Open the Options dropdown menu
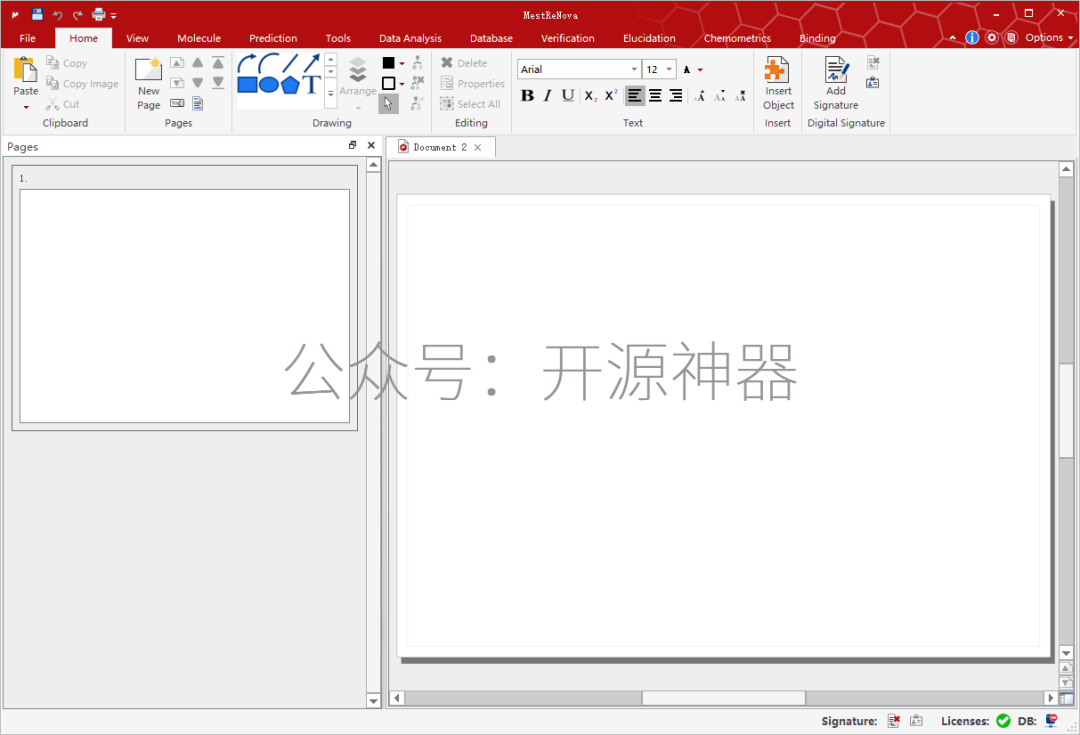The height and width of the screenshot is (735, 1080). pos(1048,38)
